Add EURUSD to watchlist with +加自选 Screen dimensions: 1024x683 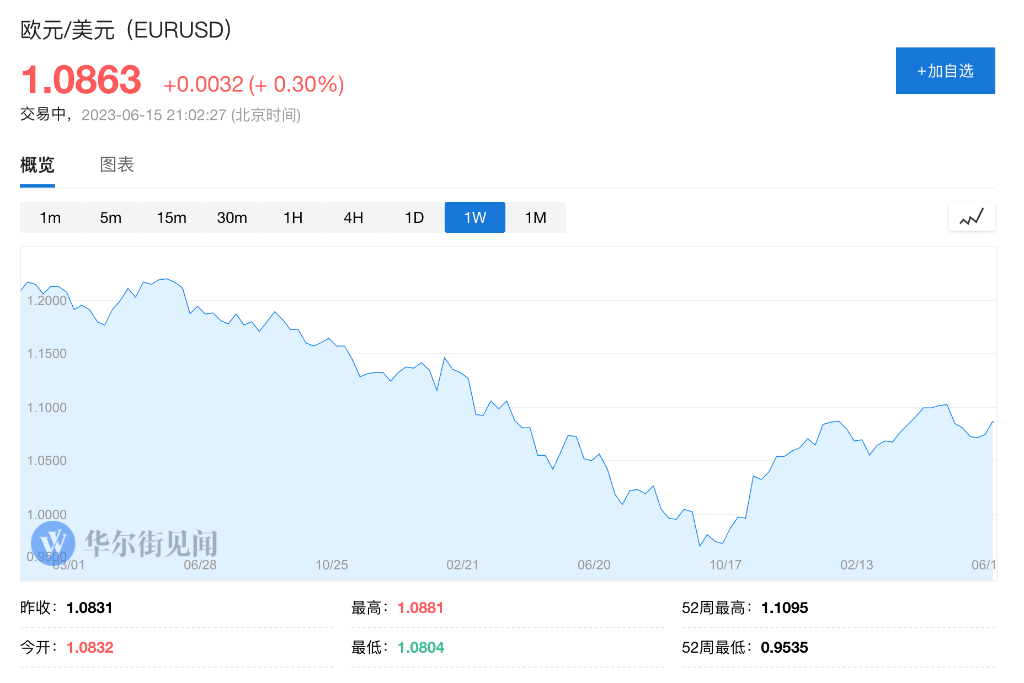point(945,71)
